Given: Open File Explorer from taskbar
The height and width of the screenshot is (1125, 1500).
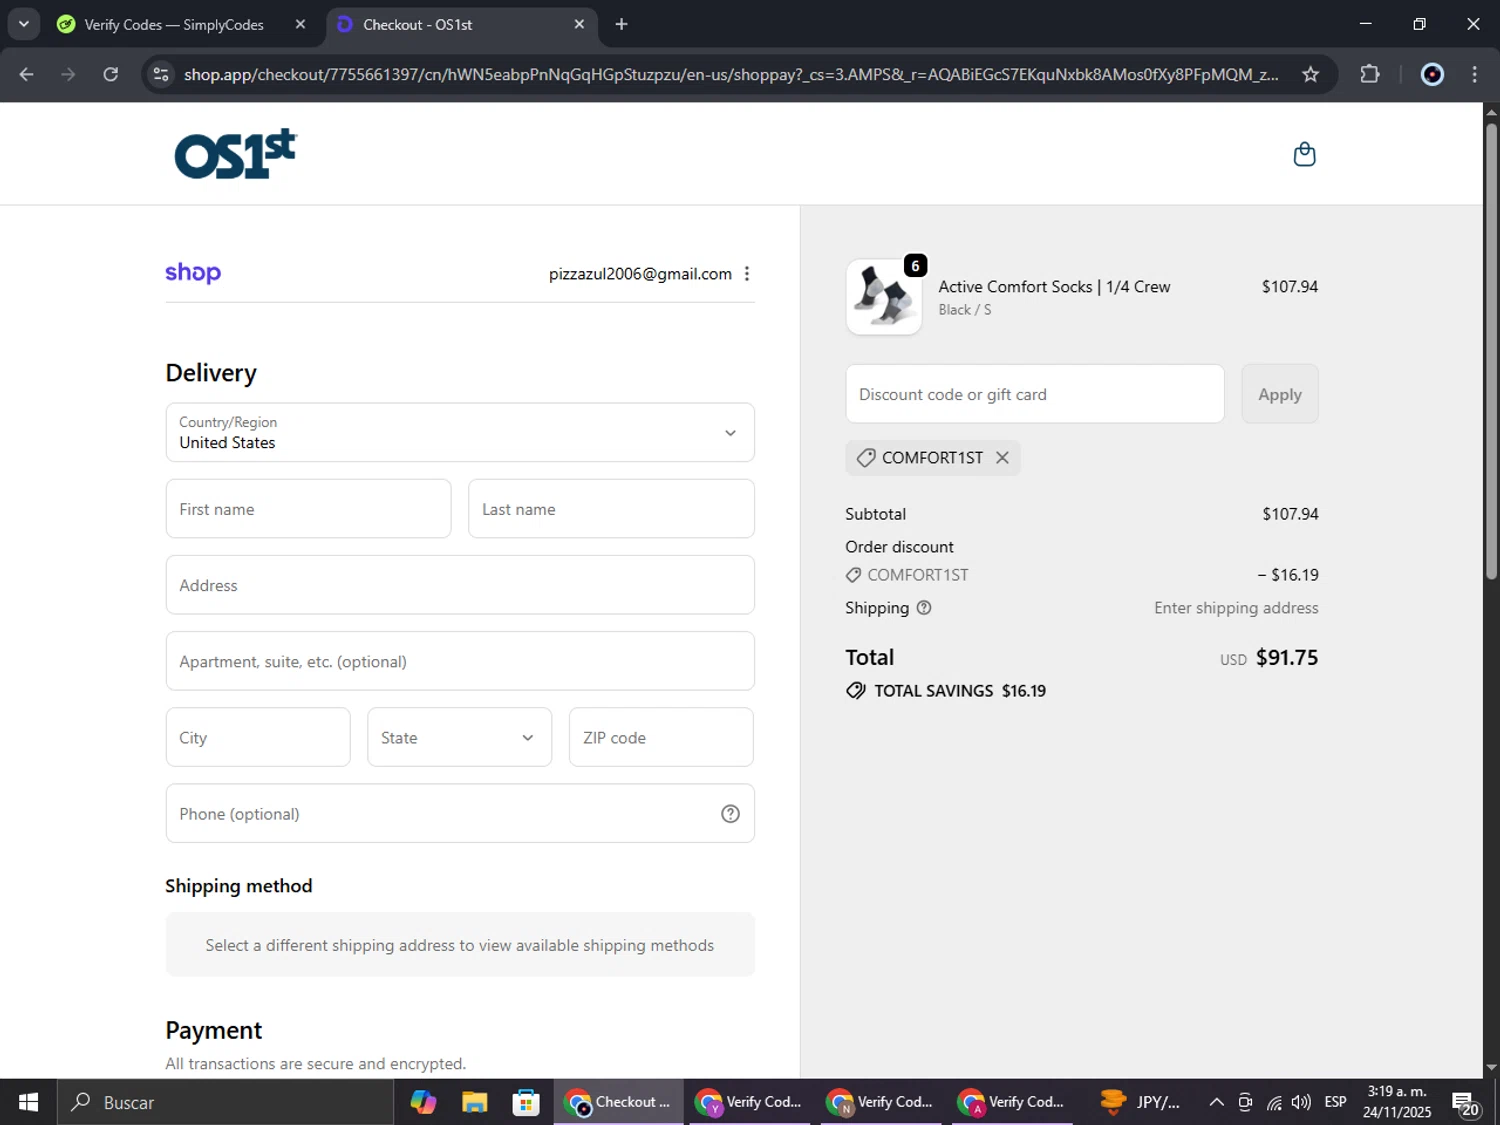Looking at the screenshot, I should (x=474, y=1102).
